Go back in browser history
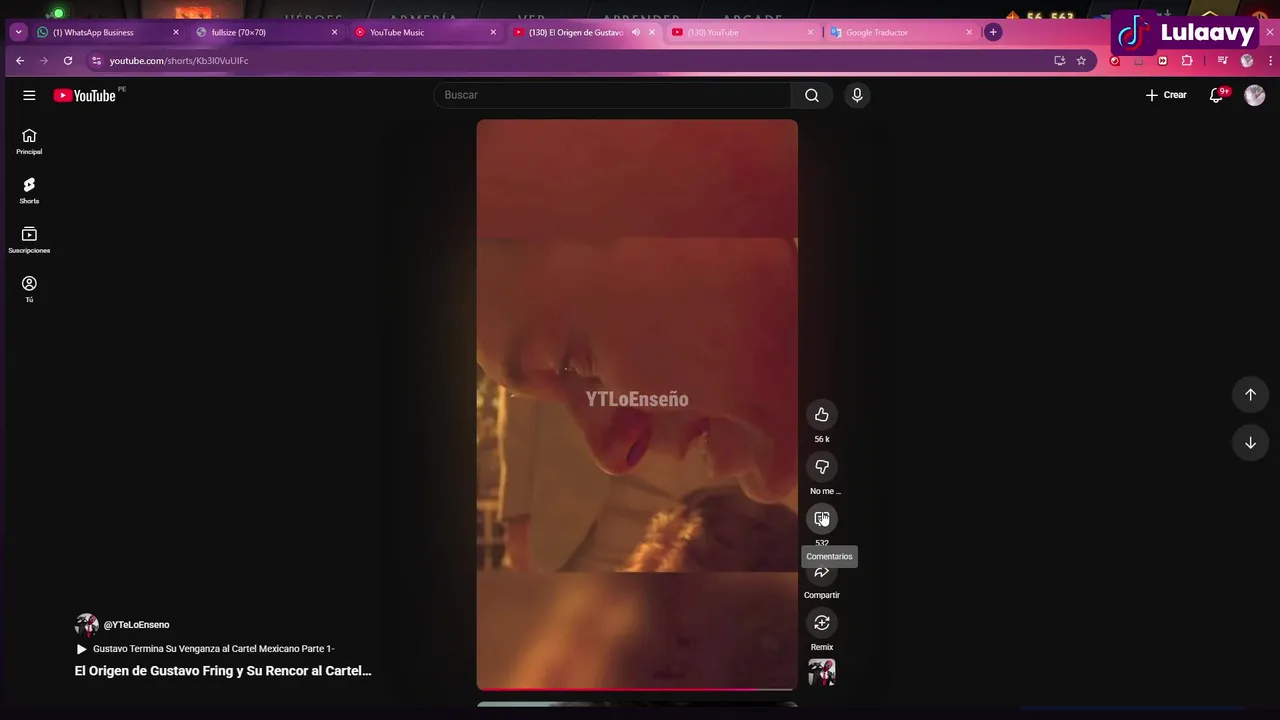The width and height of the screenshot is (1280, 720). pos(20,61)
